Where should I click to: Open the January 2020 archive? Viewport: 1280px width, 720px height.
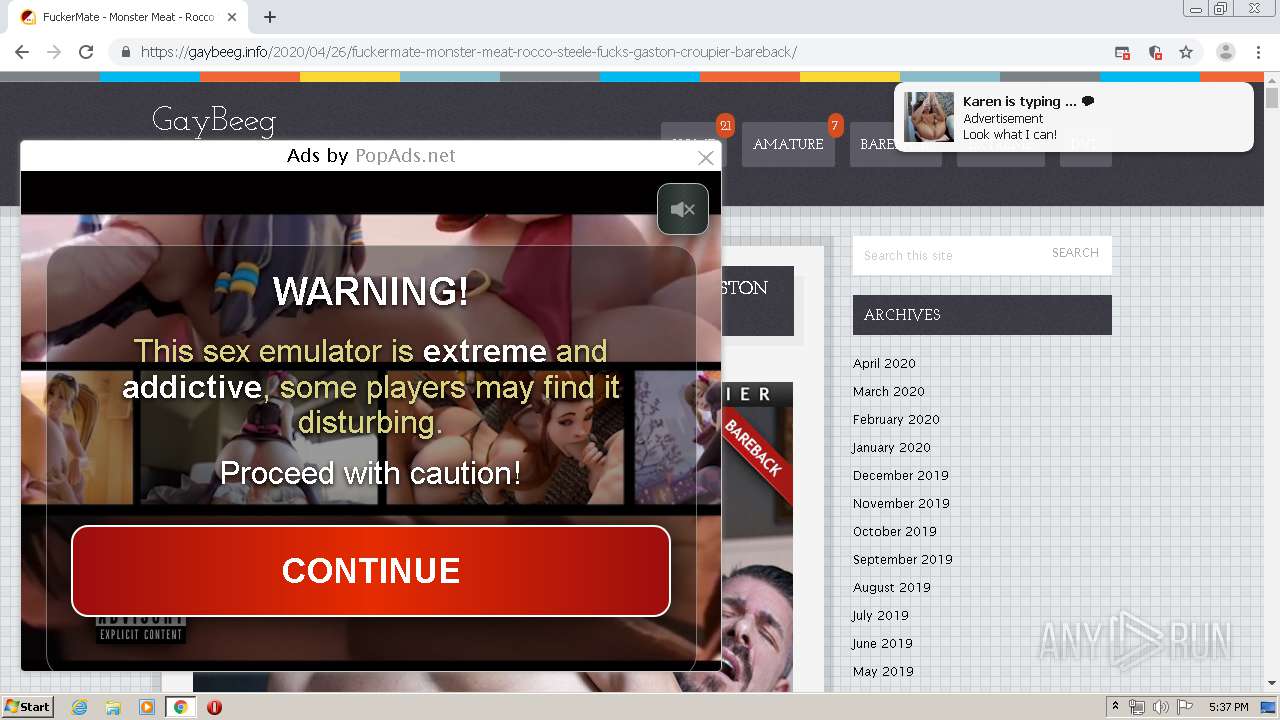coord(892,447)
